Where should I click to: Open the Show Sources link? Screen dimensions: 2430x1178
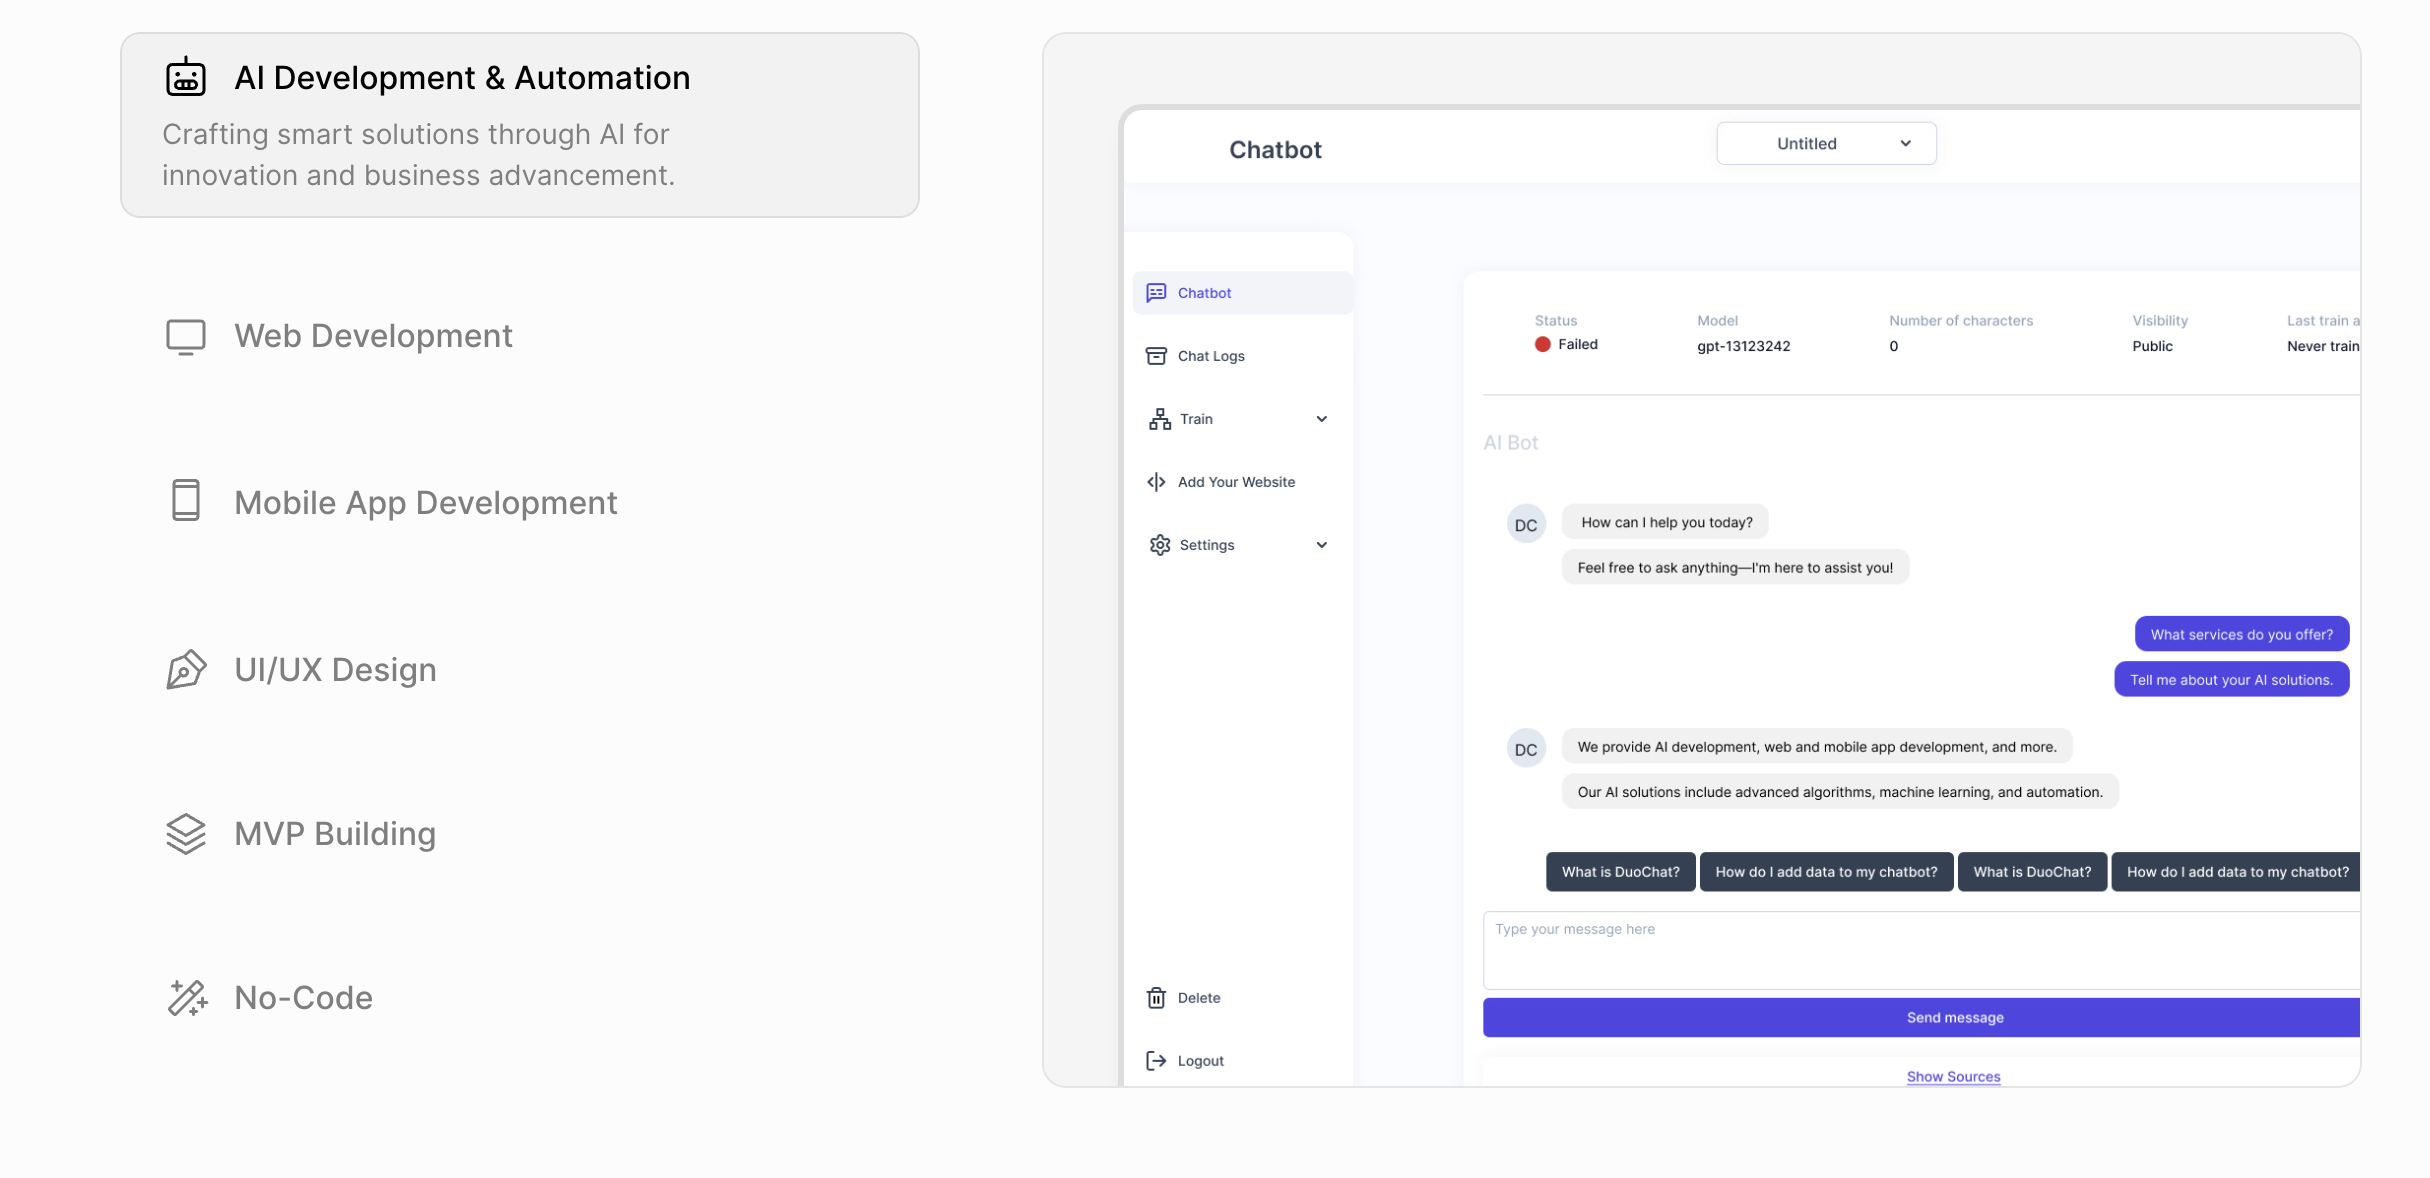pos(1952,1076)
